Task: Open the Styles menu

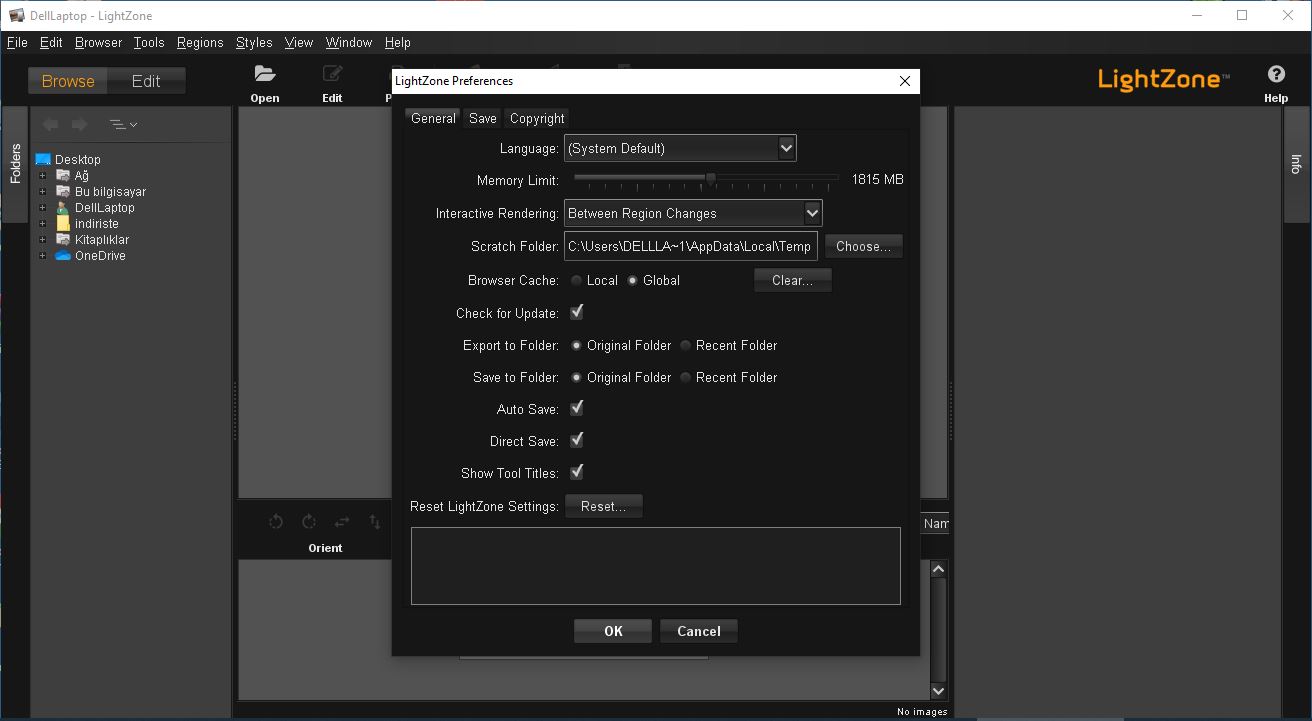Action: (x=254, y=42)
